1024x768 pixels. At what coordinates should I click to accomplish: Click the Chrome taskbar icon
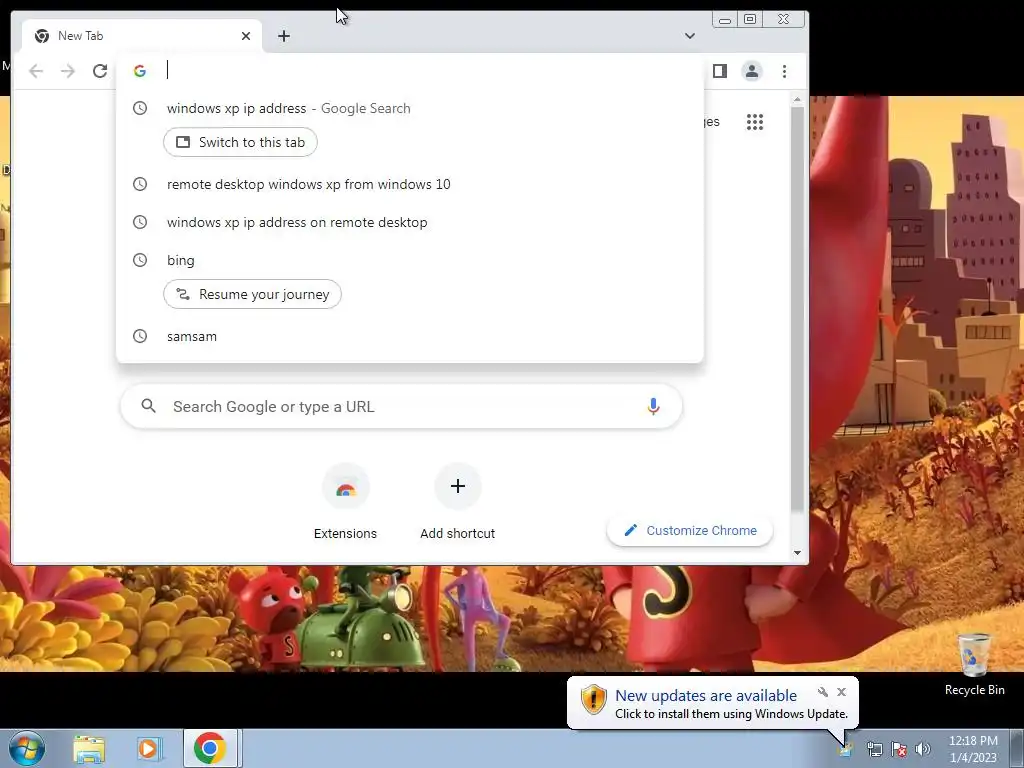click(210, 748)
